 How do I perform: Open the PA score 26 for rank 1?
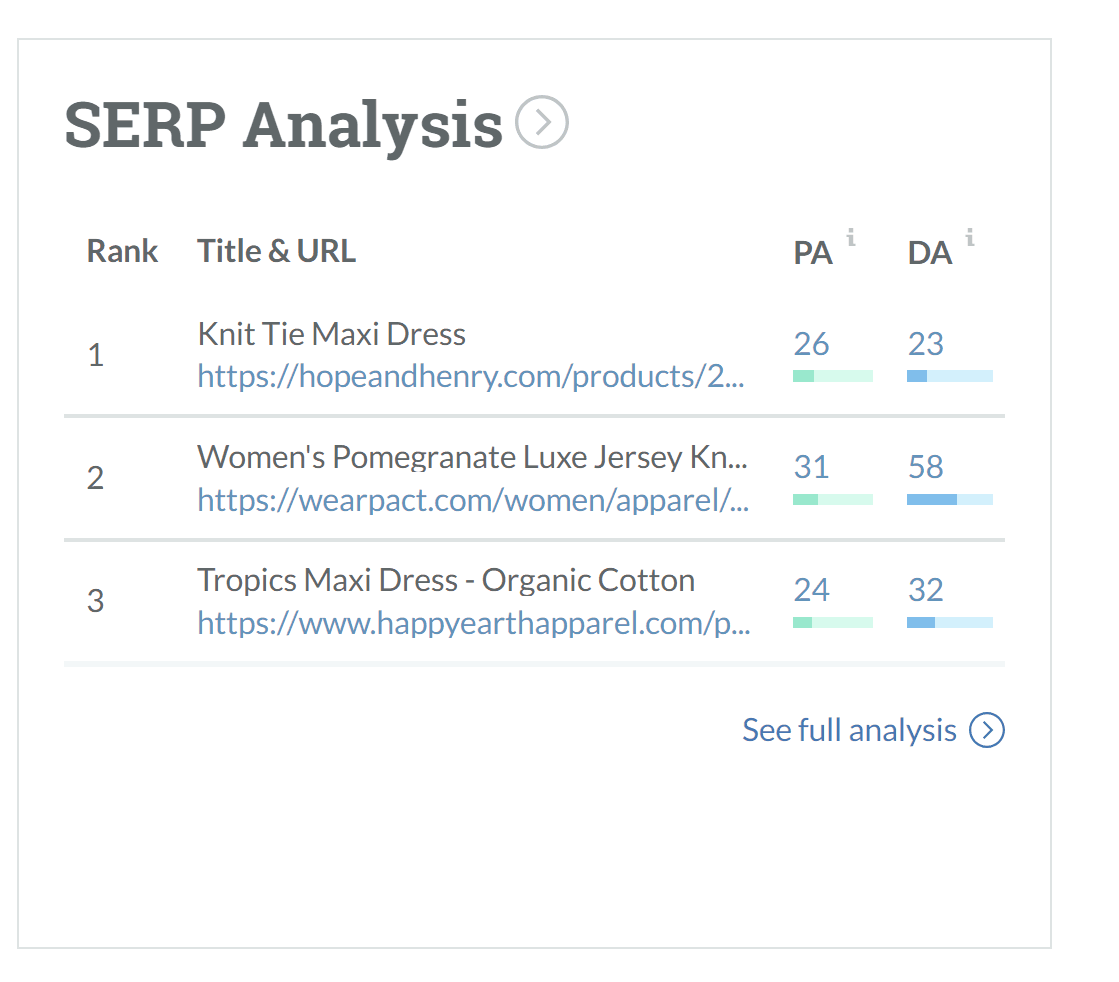click(811, 344)
